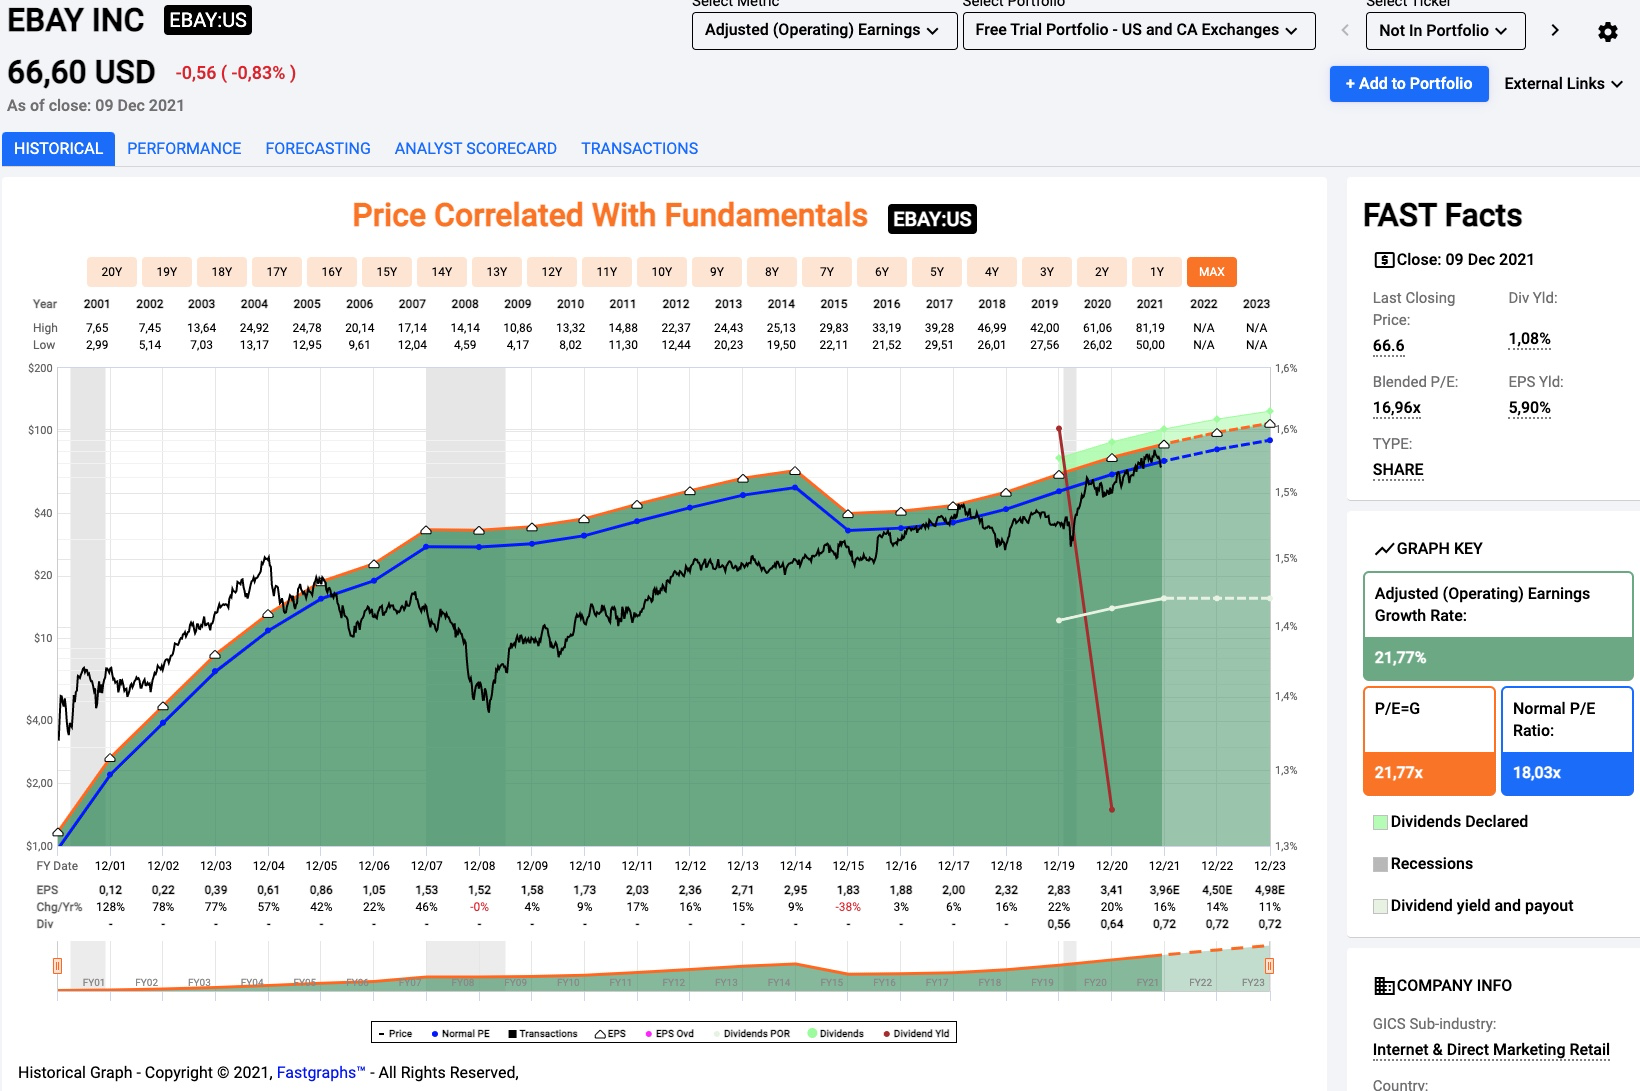Open the Transactions tab
1640x1091 pixels.
pyautogui.click(x=640, y=149)
